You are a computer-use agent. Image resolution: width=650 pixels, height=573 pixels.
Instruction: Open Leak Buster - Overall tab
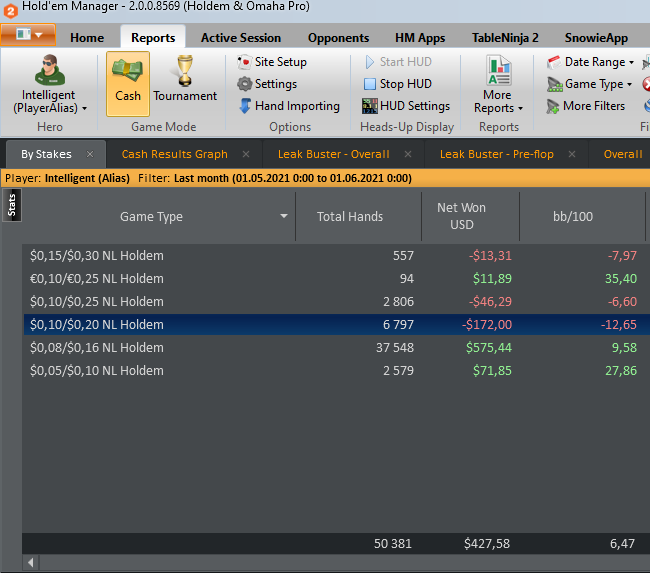point(334,154)
